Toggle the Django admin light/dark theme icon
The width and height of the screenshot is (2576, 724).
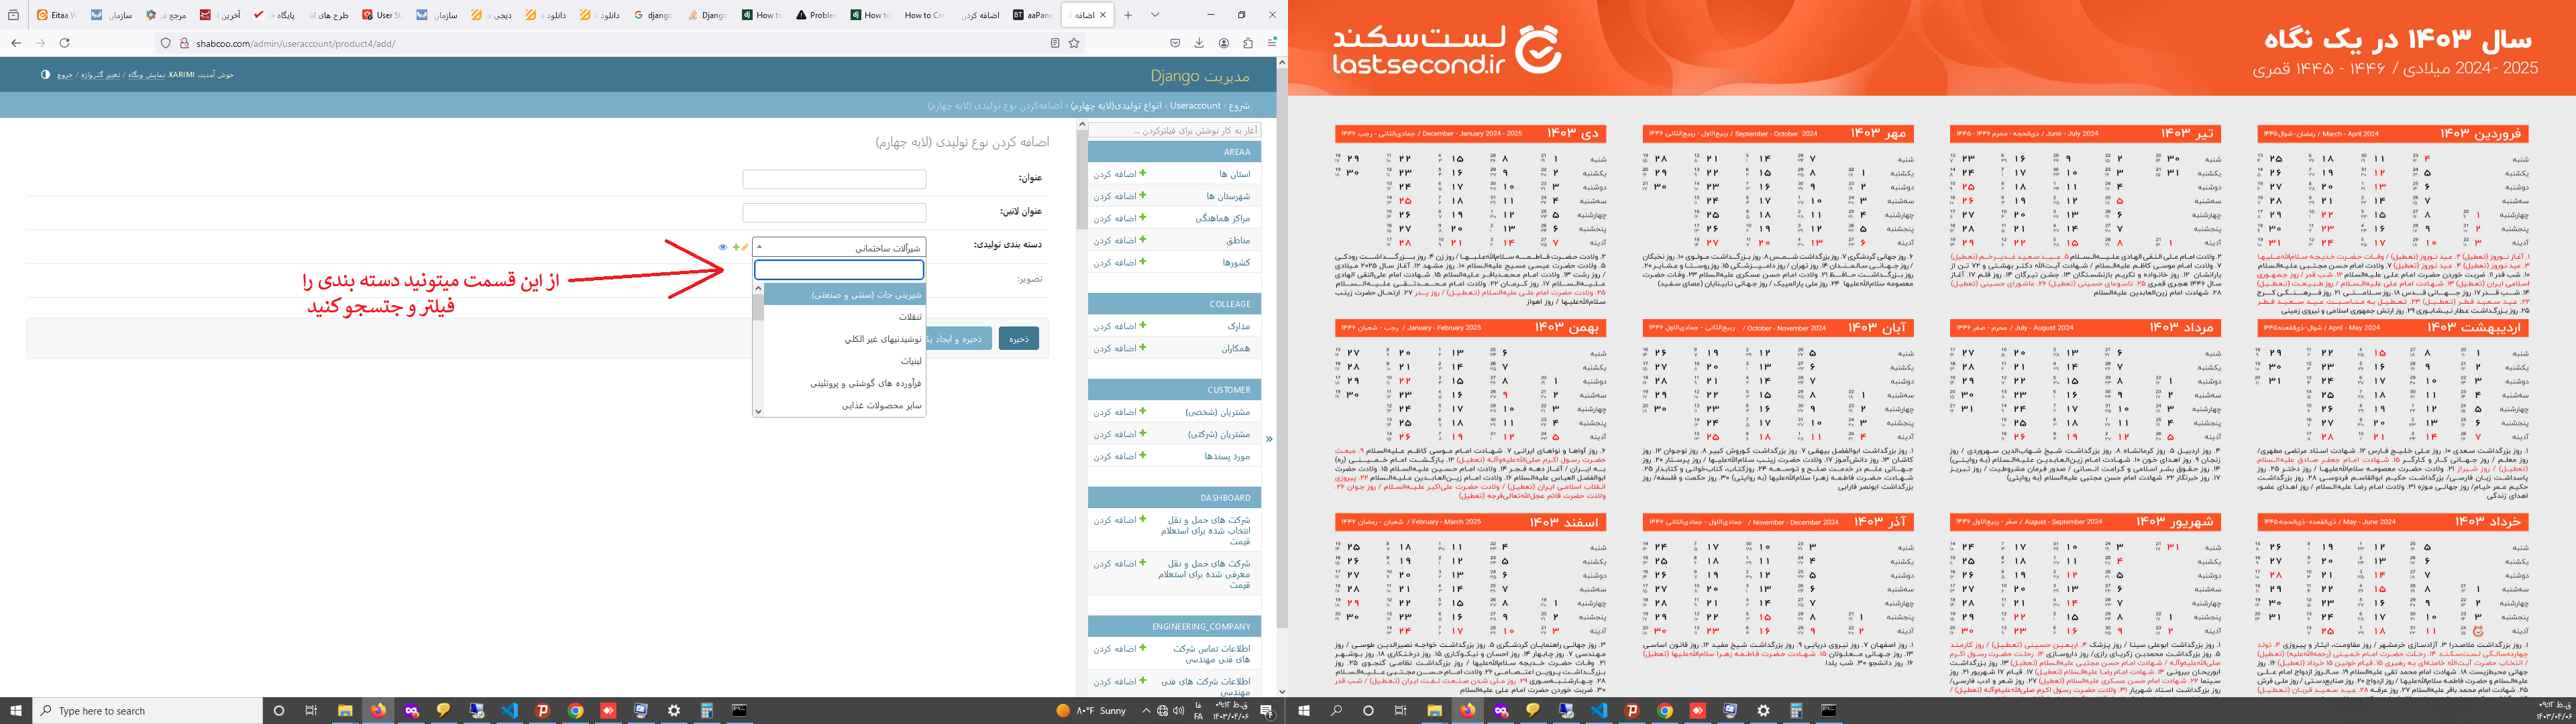tap(45, 75)
